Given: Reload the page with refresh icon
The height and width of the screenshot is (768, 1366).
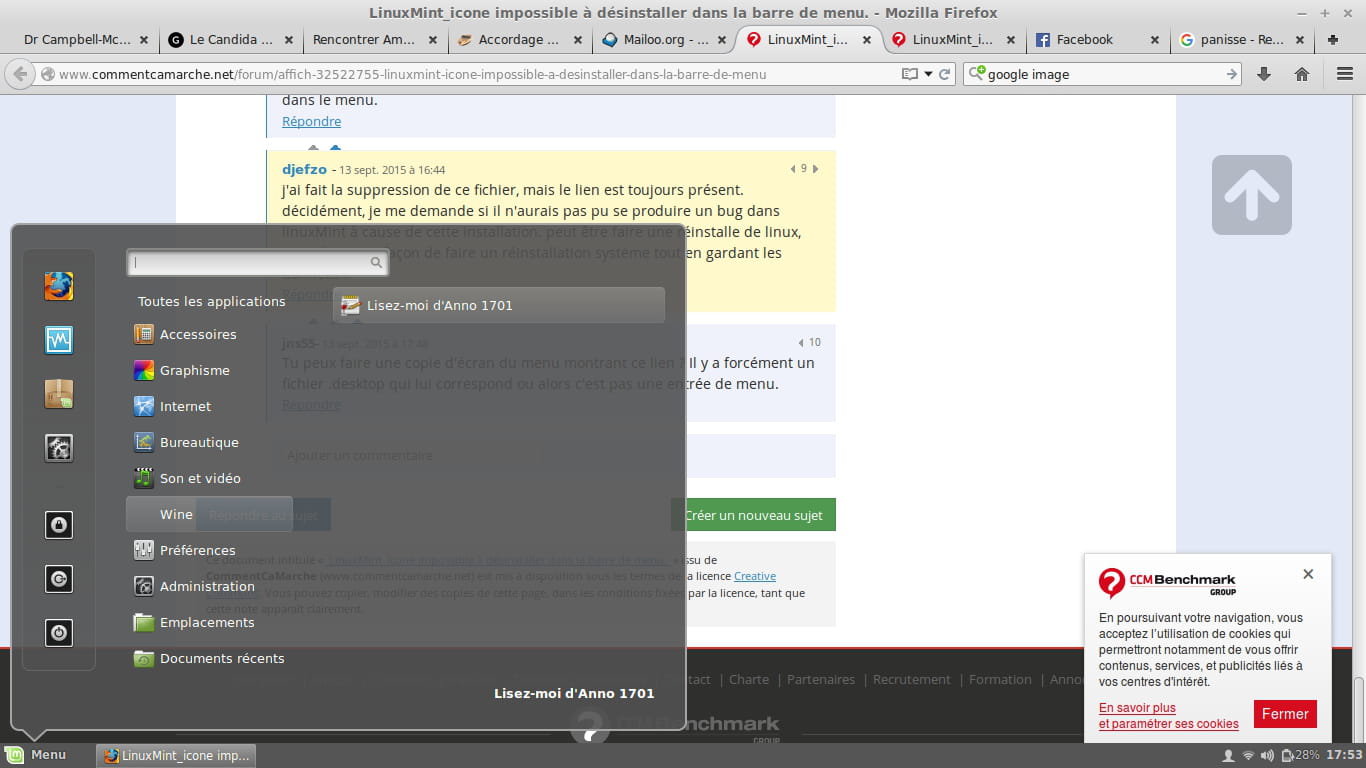Looking at the screenshot, I should [944, 74].
